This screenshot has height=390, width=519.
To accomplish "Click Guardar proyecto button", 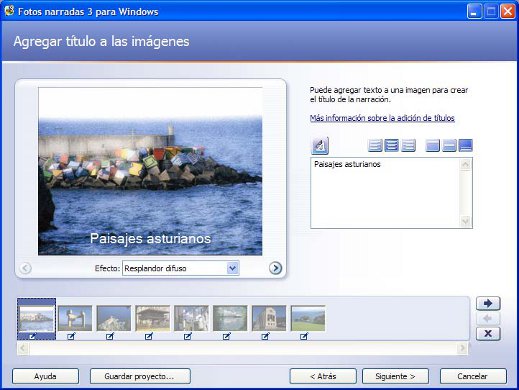I will point(140,376).
